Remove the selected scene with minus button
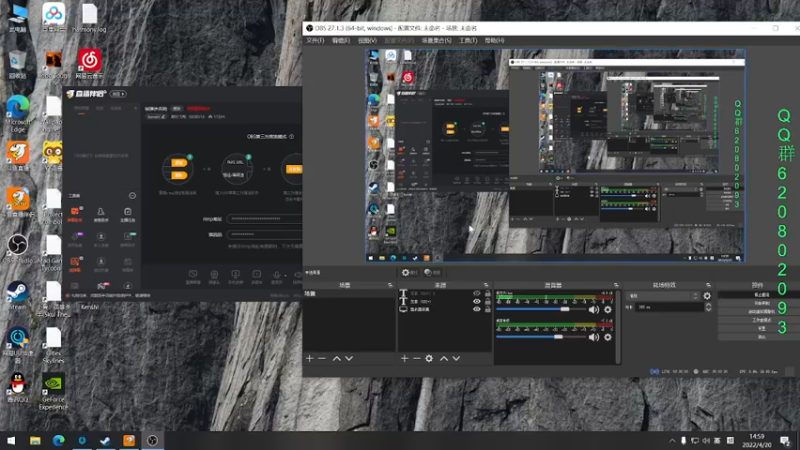 322,359
